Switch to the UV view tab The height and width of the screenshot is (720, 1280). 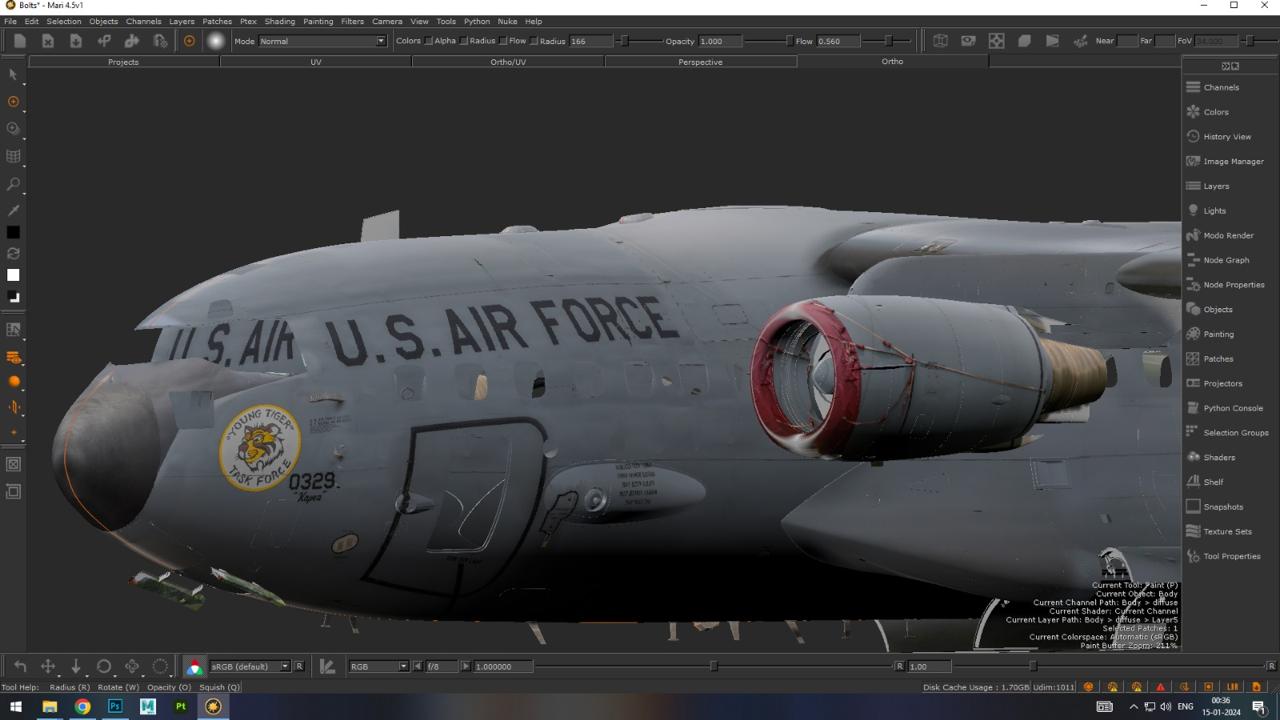click(316, 62)
